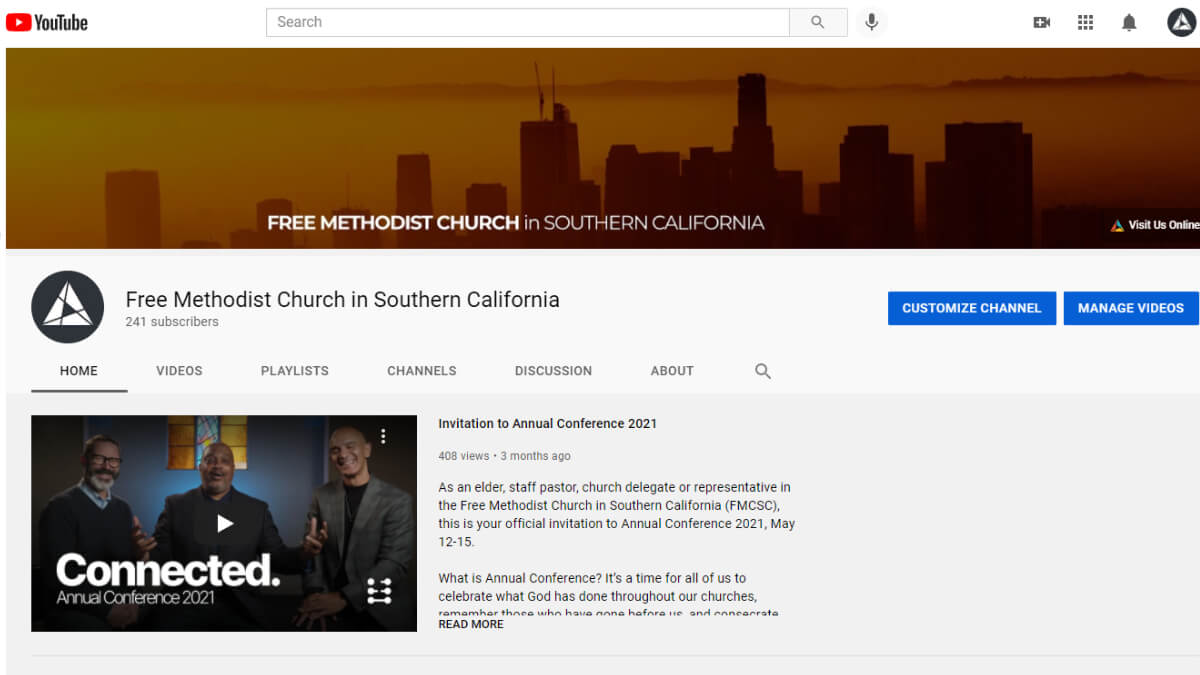Screen dimensions: 1200x675
Task: Open the PLAYLISTS tab
Action: pos(295,371)
